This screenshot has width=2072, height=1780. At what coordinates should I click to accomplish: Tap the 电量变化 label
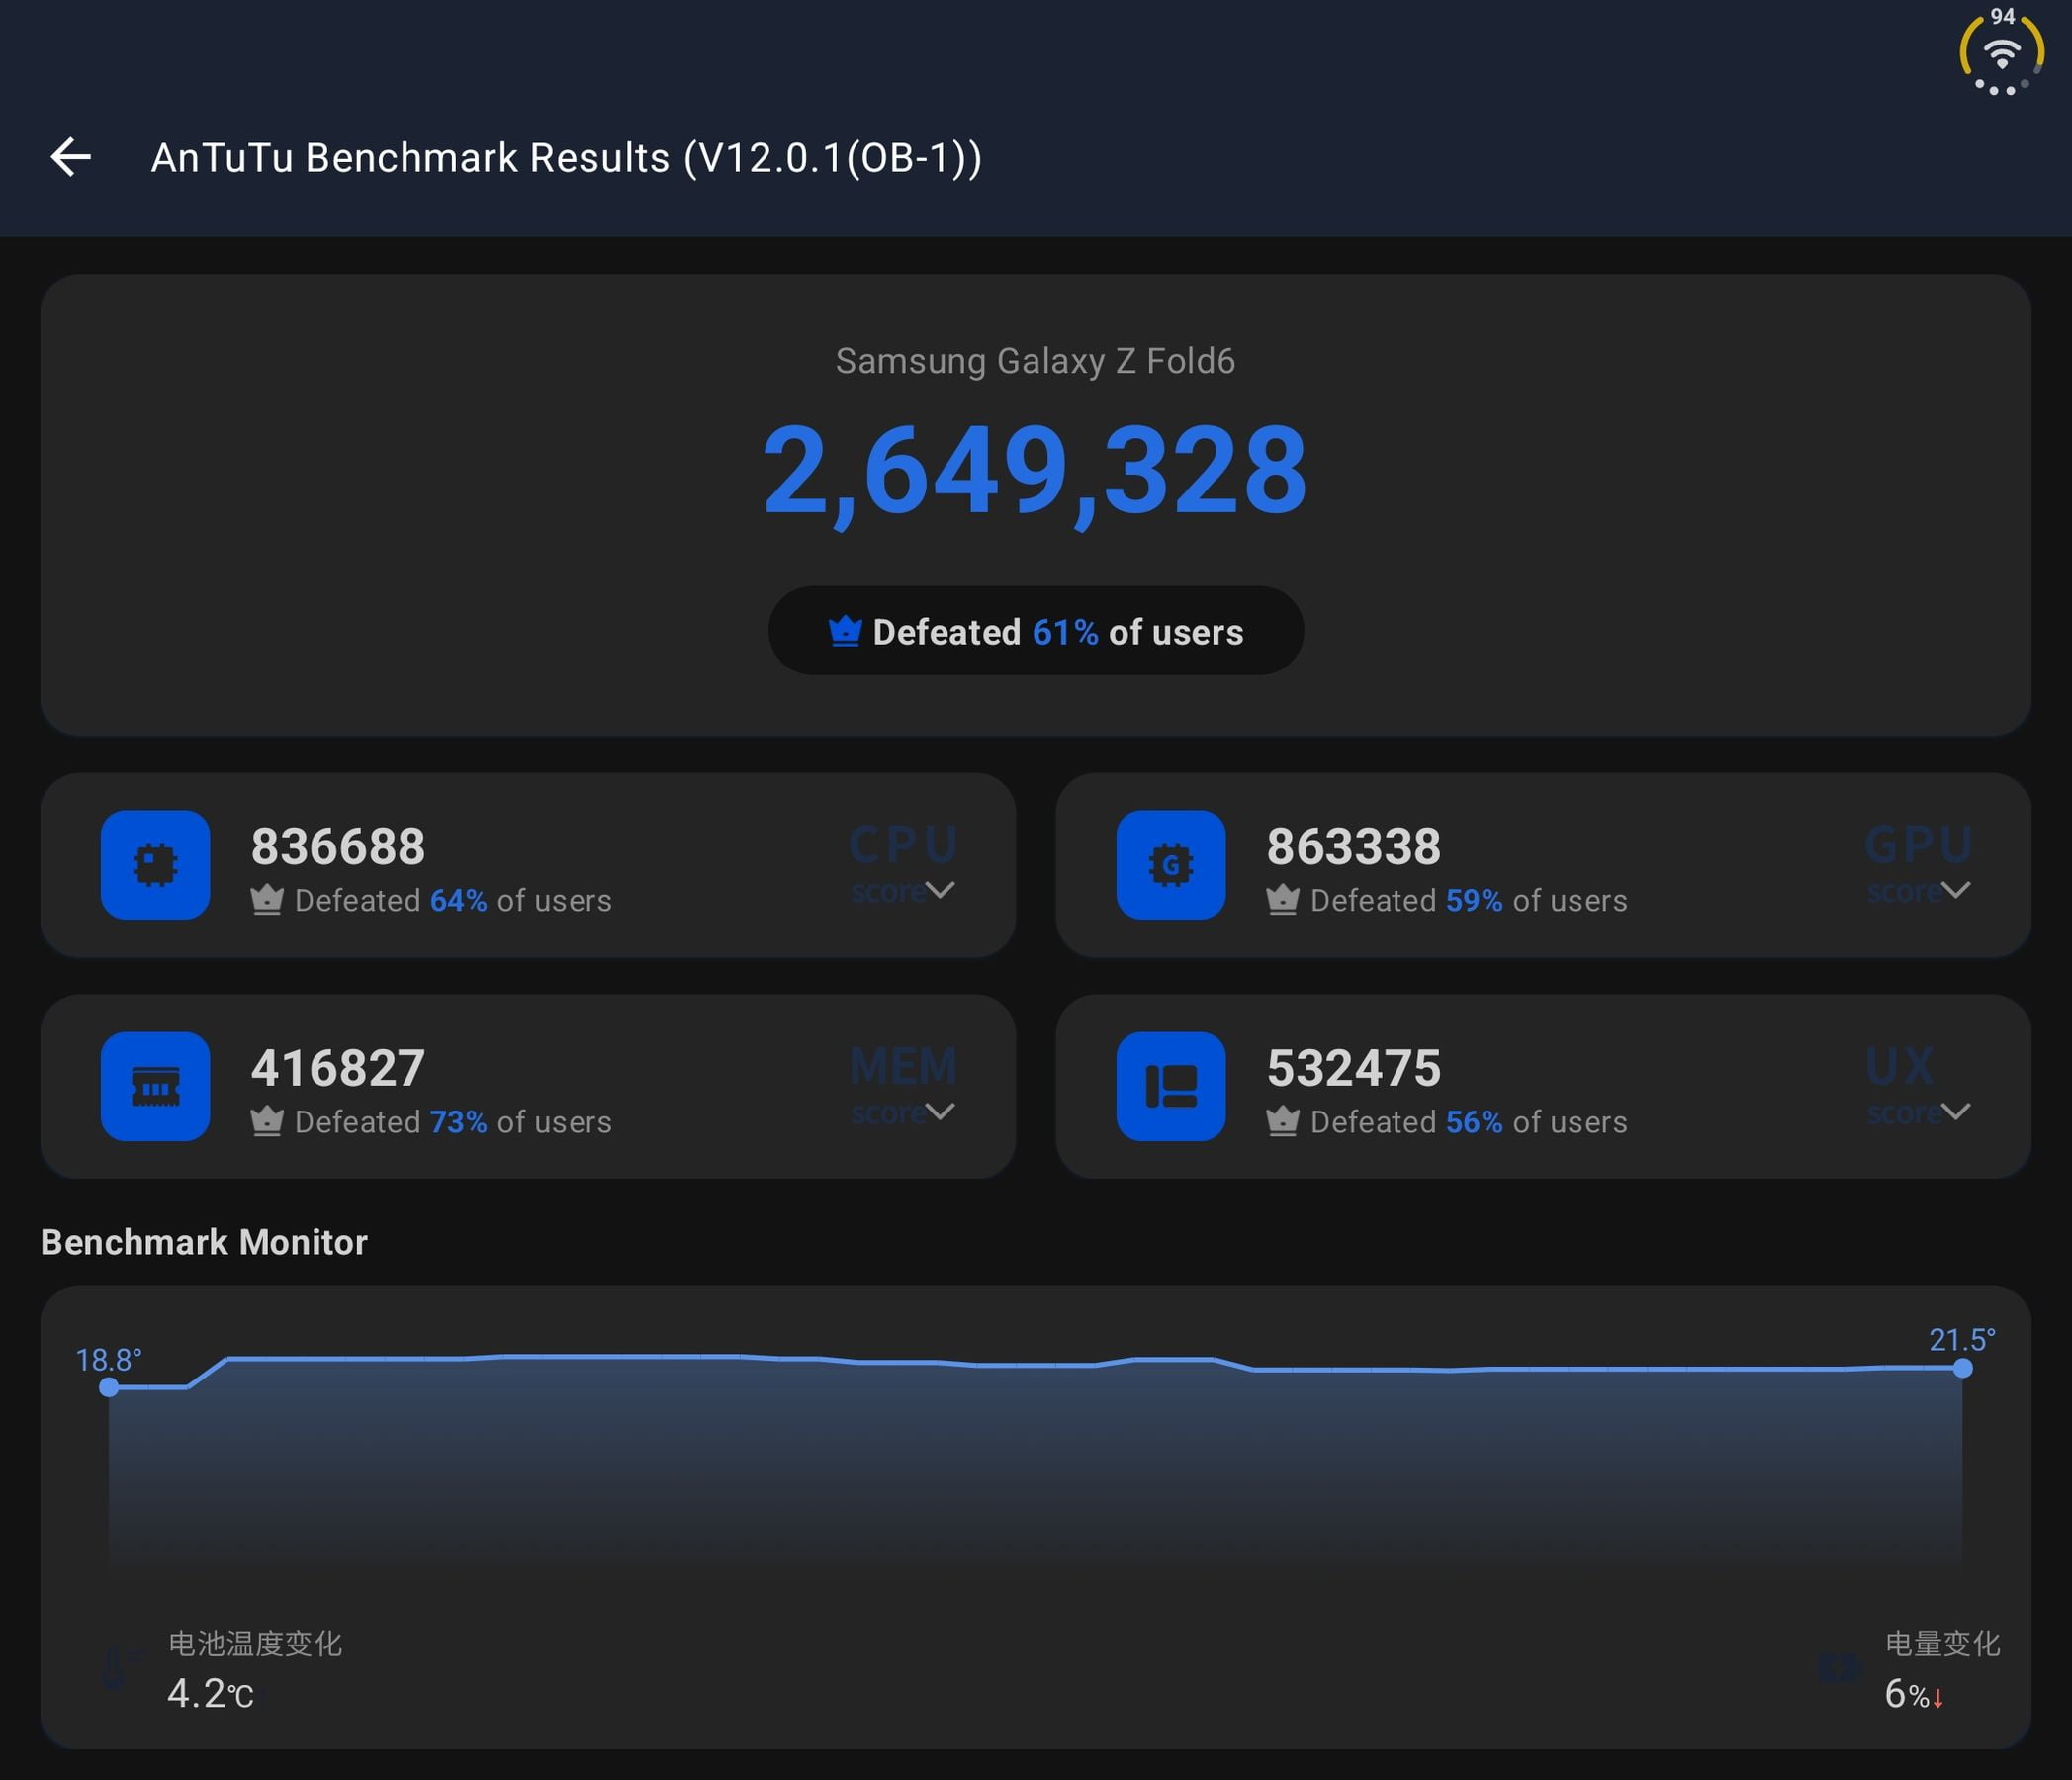click(x=1942, y=1643)
